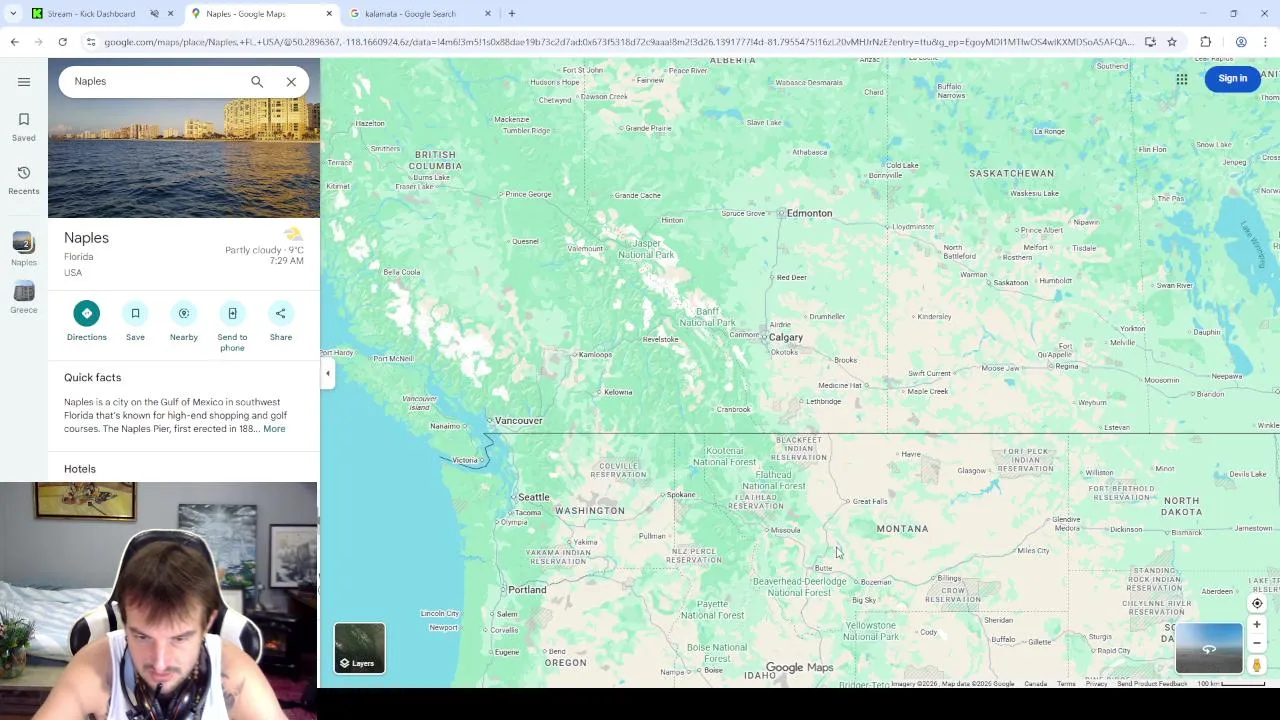Click the search magnifier icon
The image size is (1280, 720).
[257, 82]
